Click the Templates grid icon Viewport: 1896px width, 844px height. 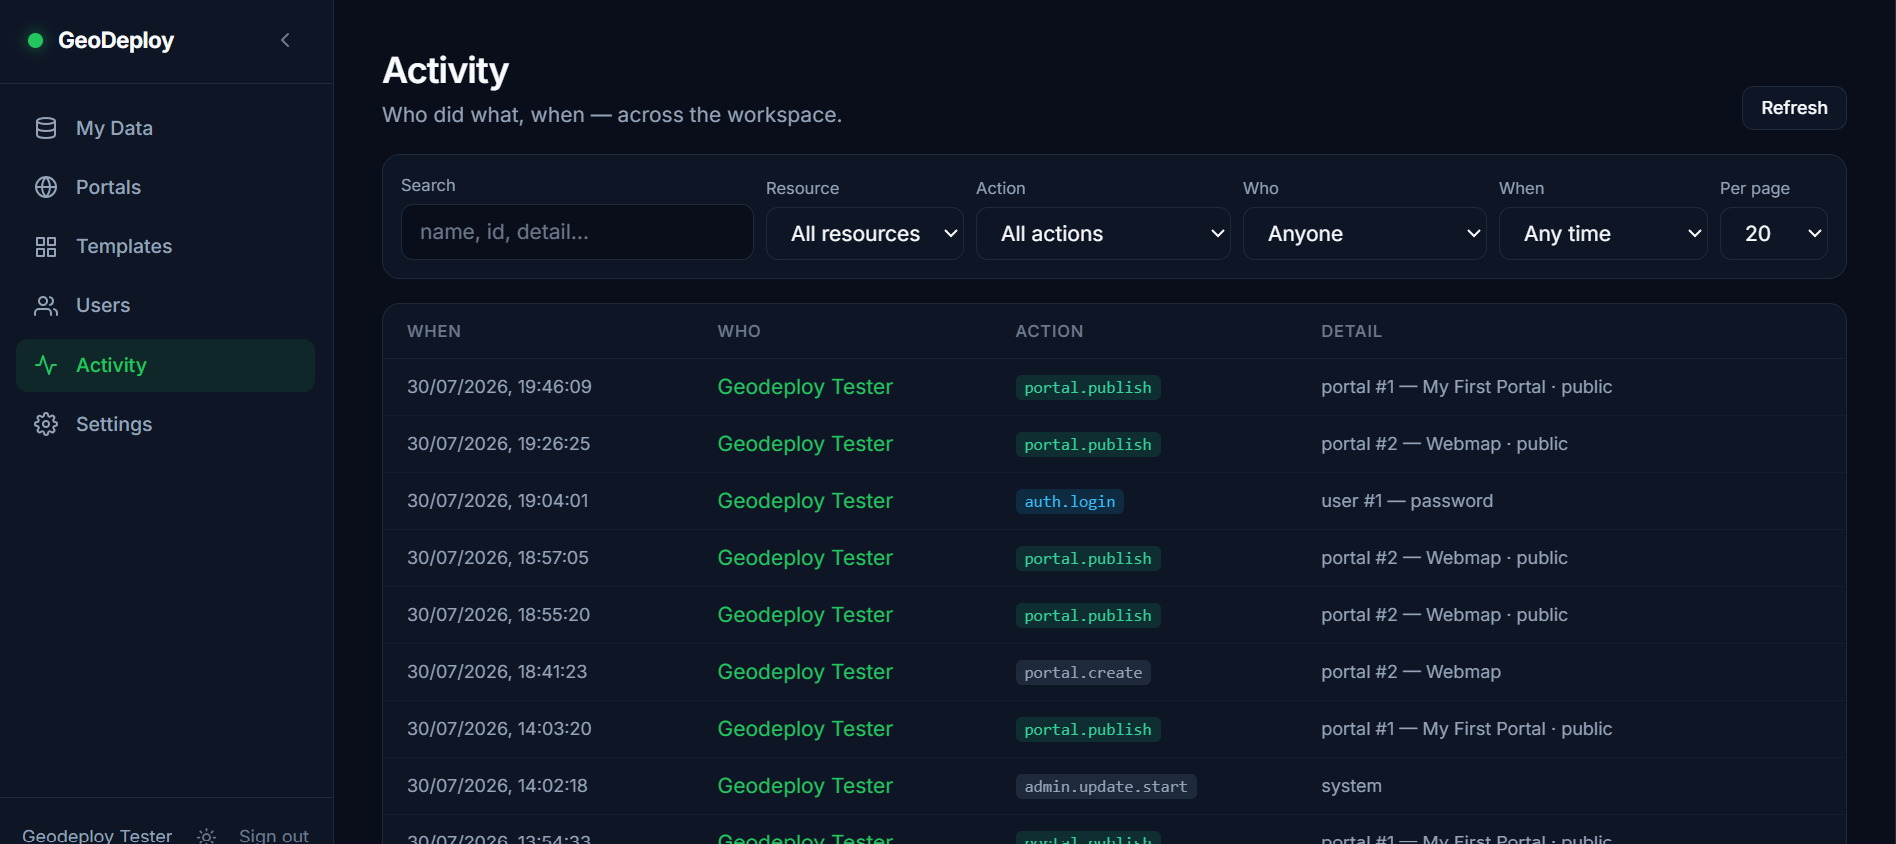(46, 247)
